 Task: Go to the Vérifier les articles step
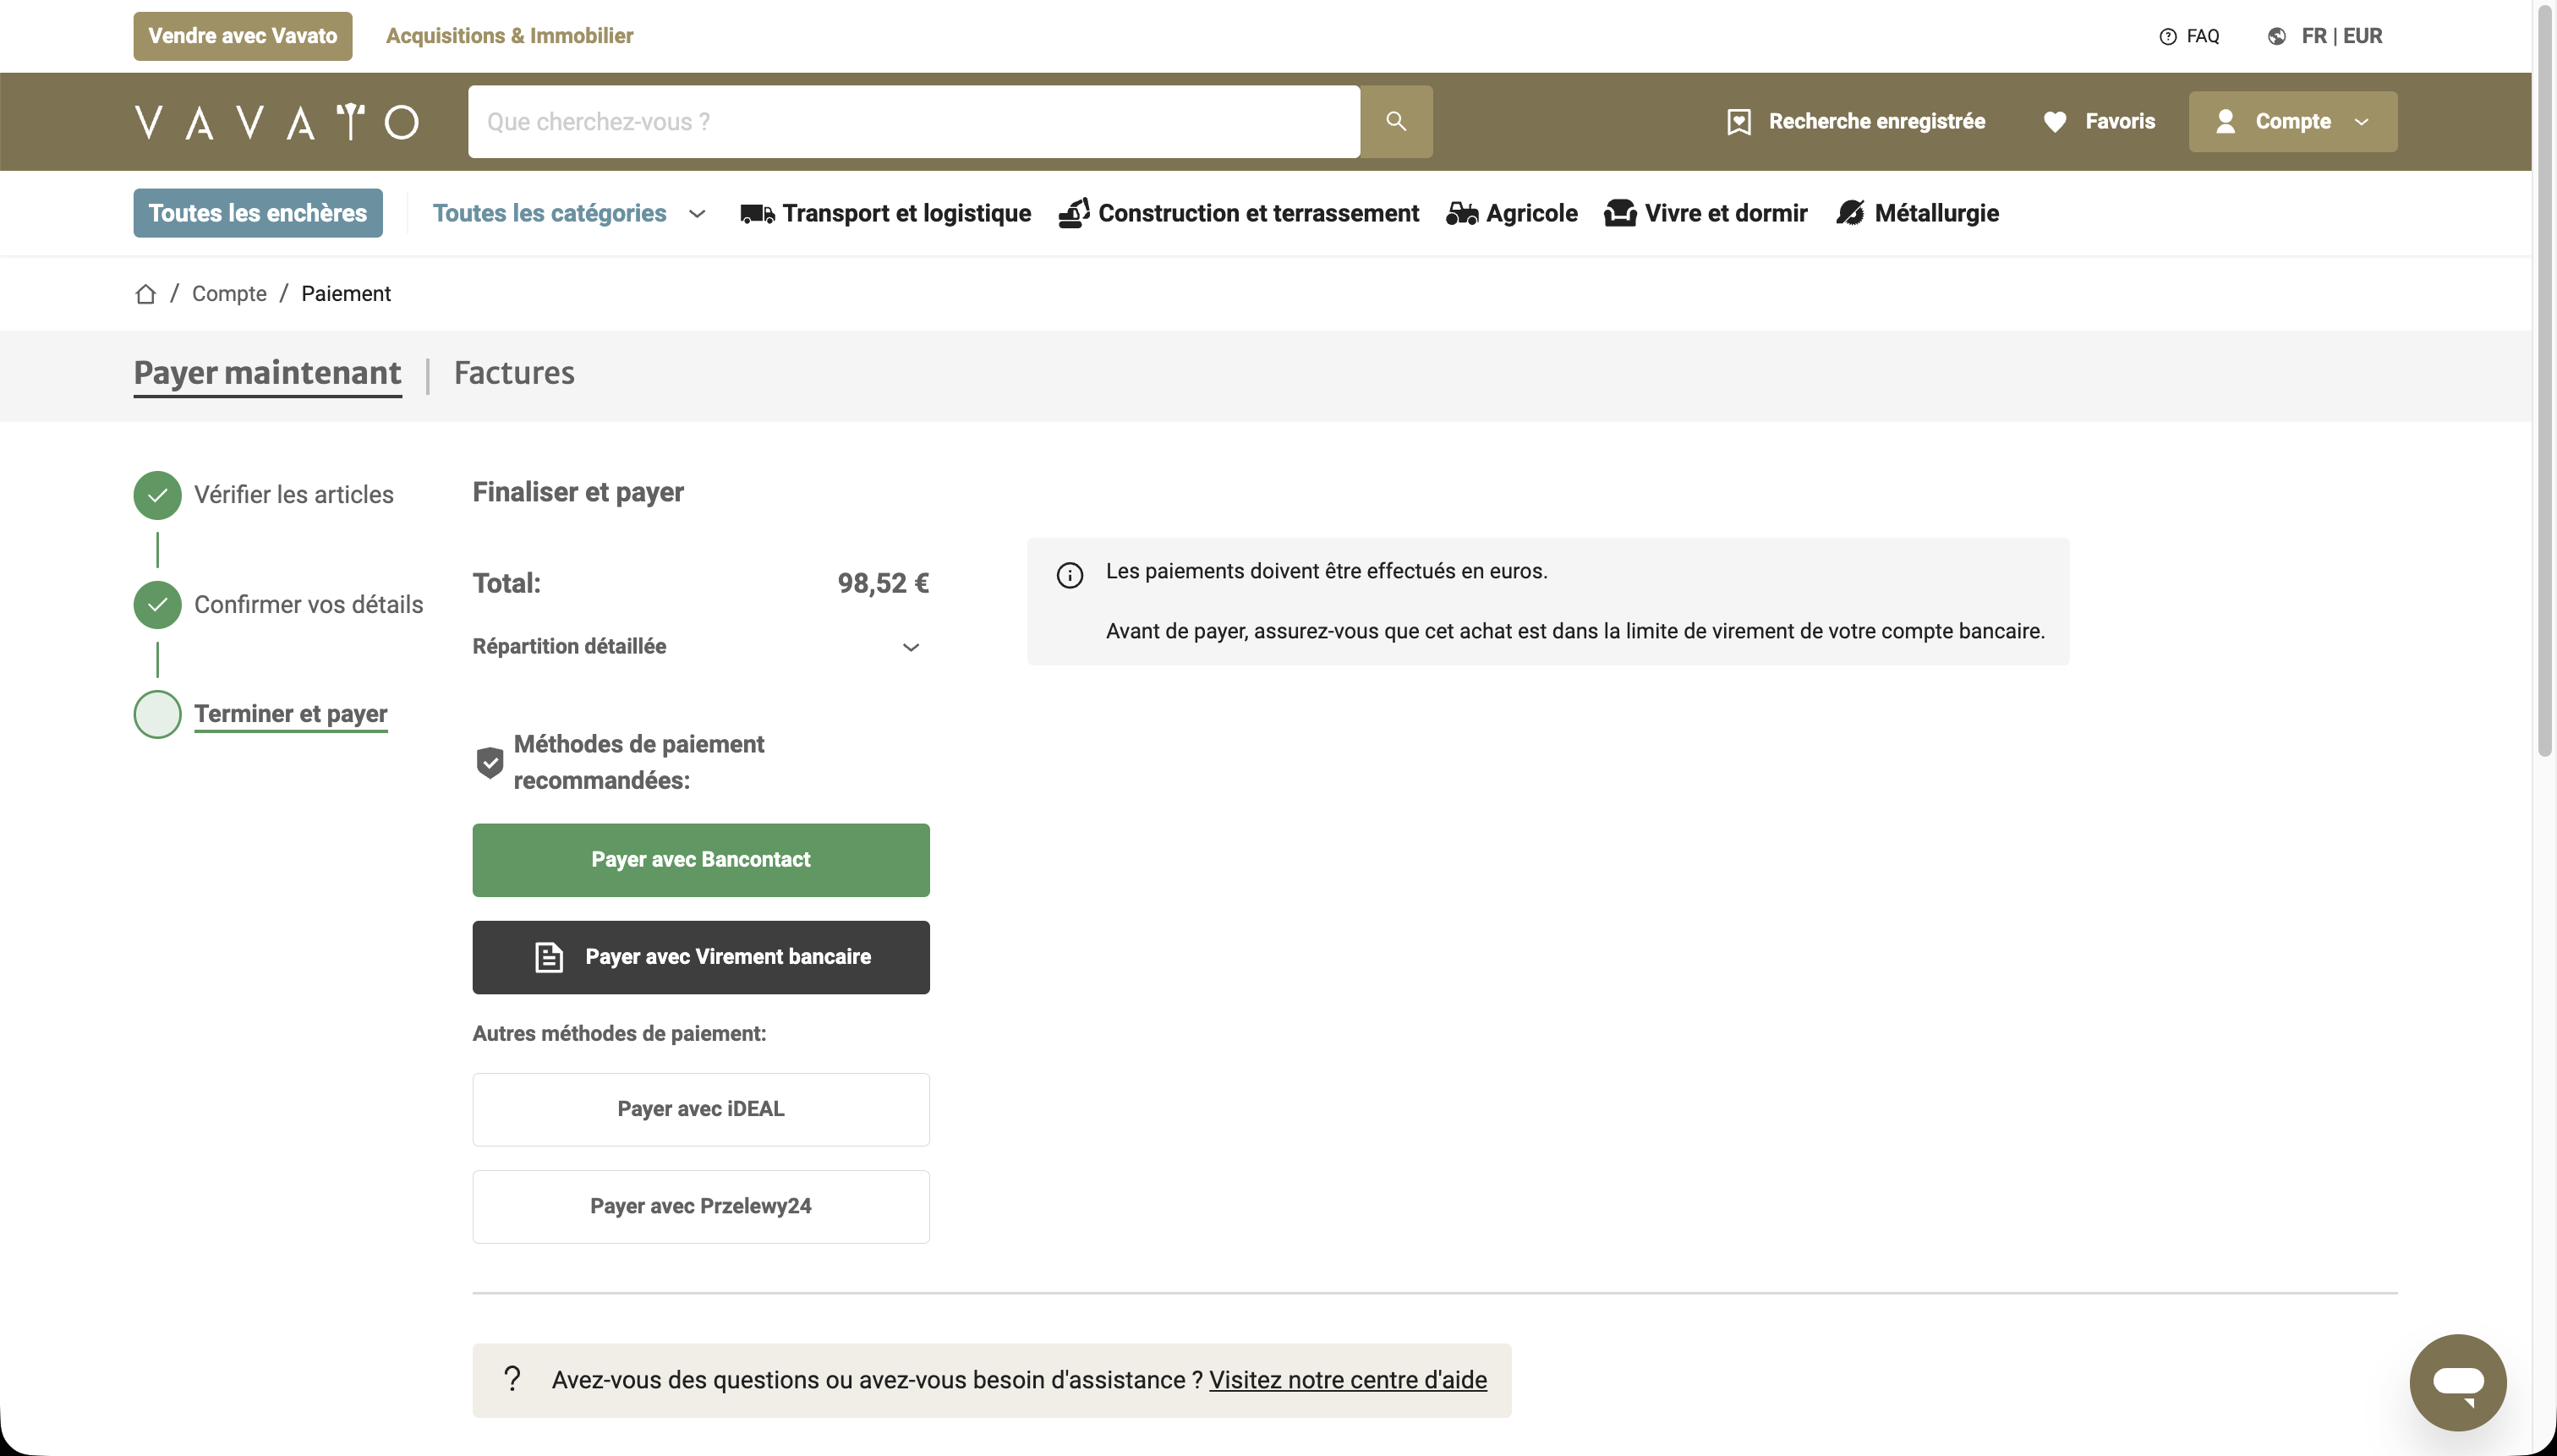[293, 495]
